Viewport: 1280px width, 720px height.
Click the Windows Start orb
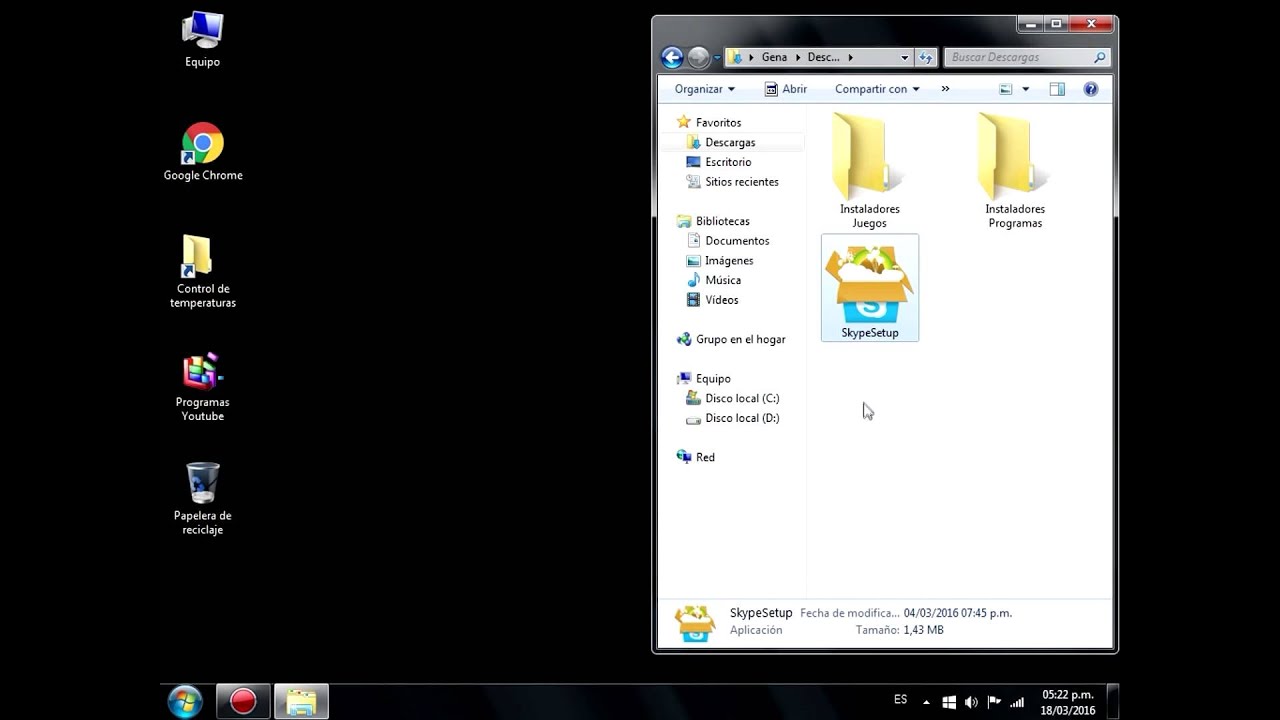185,702
